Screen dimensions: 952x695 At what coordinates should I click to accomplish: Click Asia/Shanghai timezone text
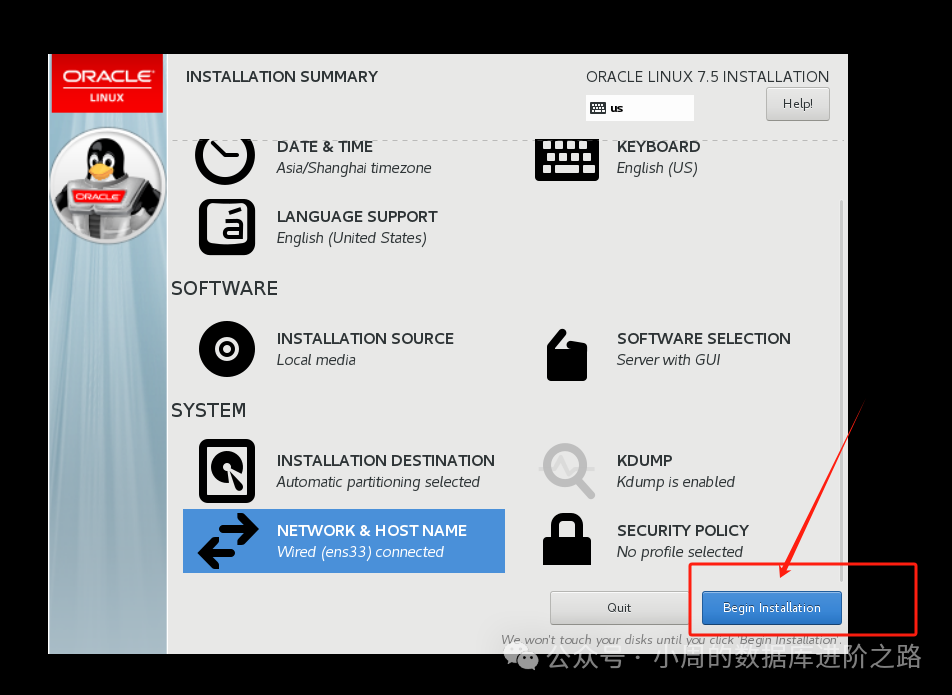pyautogui.click(x=354, y=168)
